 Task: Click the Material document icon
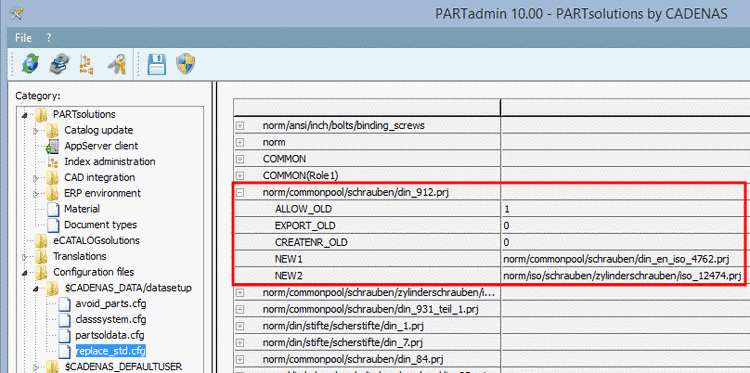53,209
